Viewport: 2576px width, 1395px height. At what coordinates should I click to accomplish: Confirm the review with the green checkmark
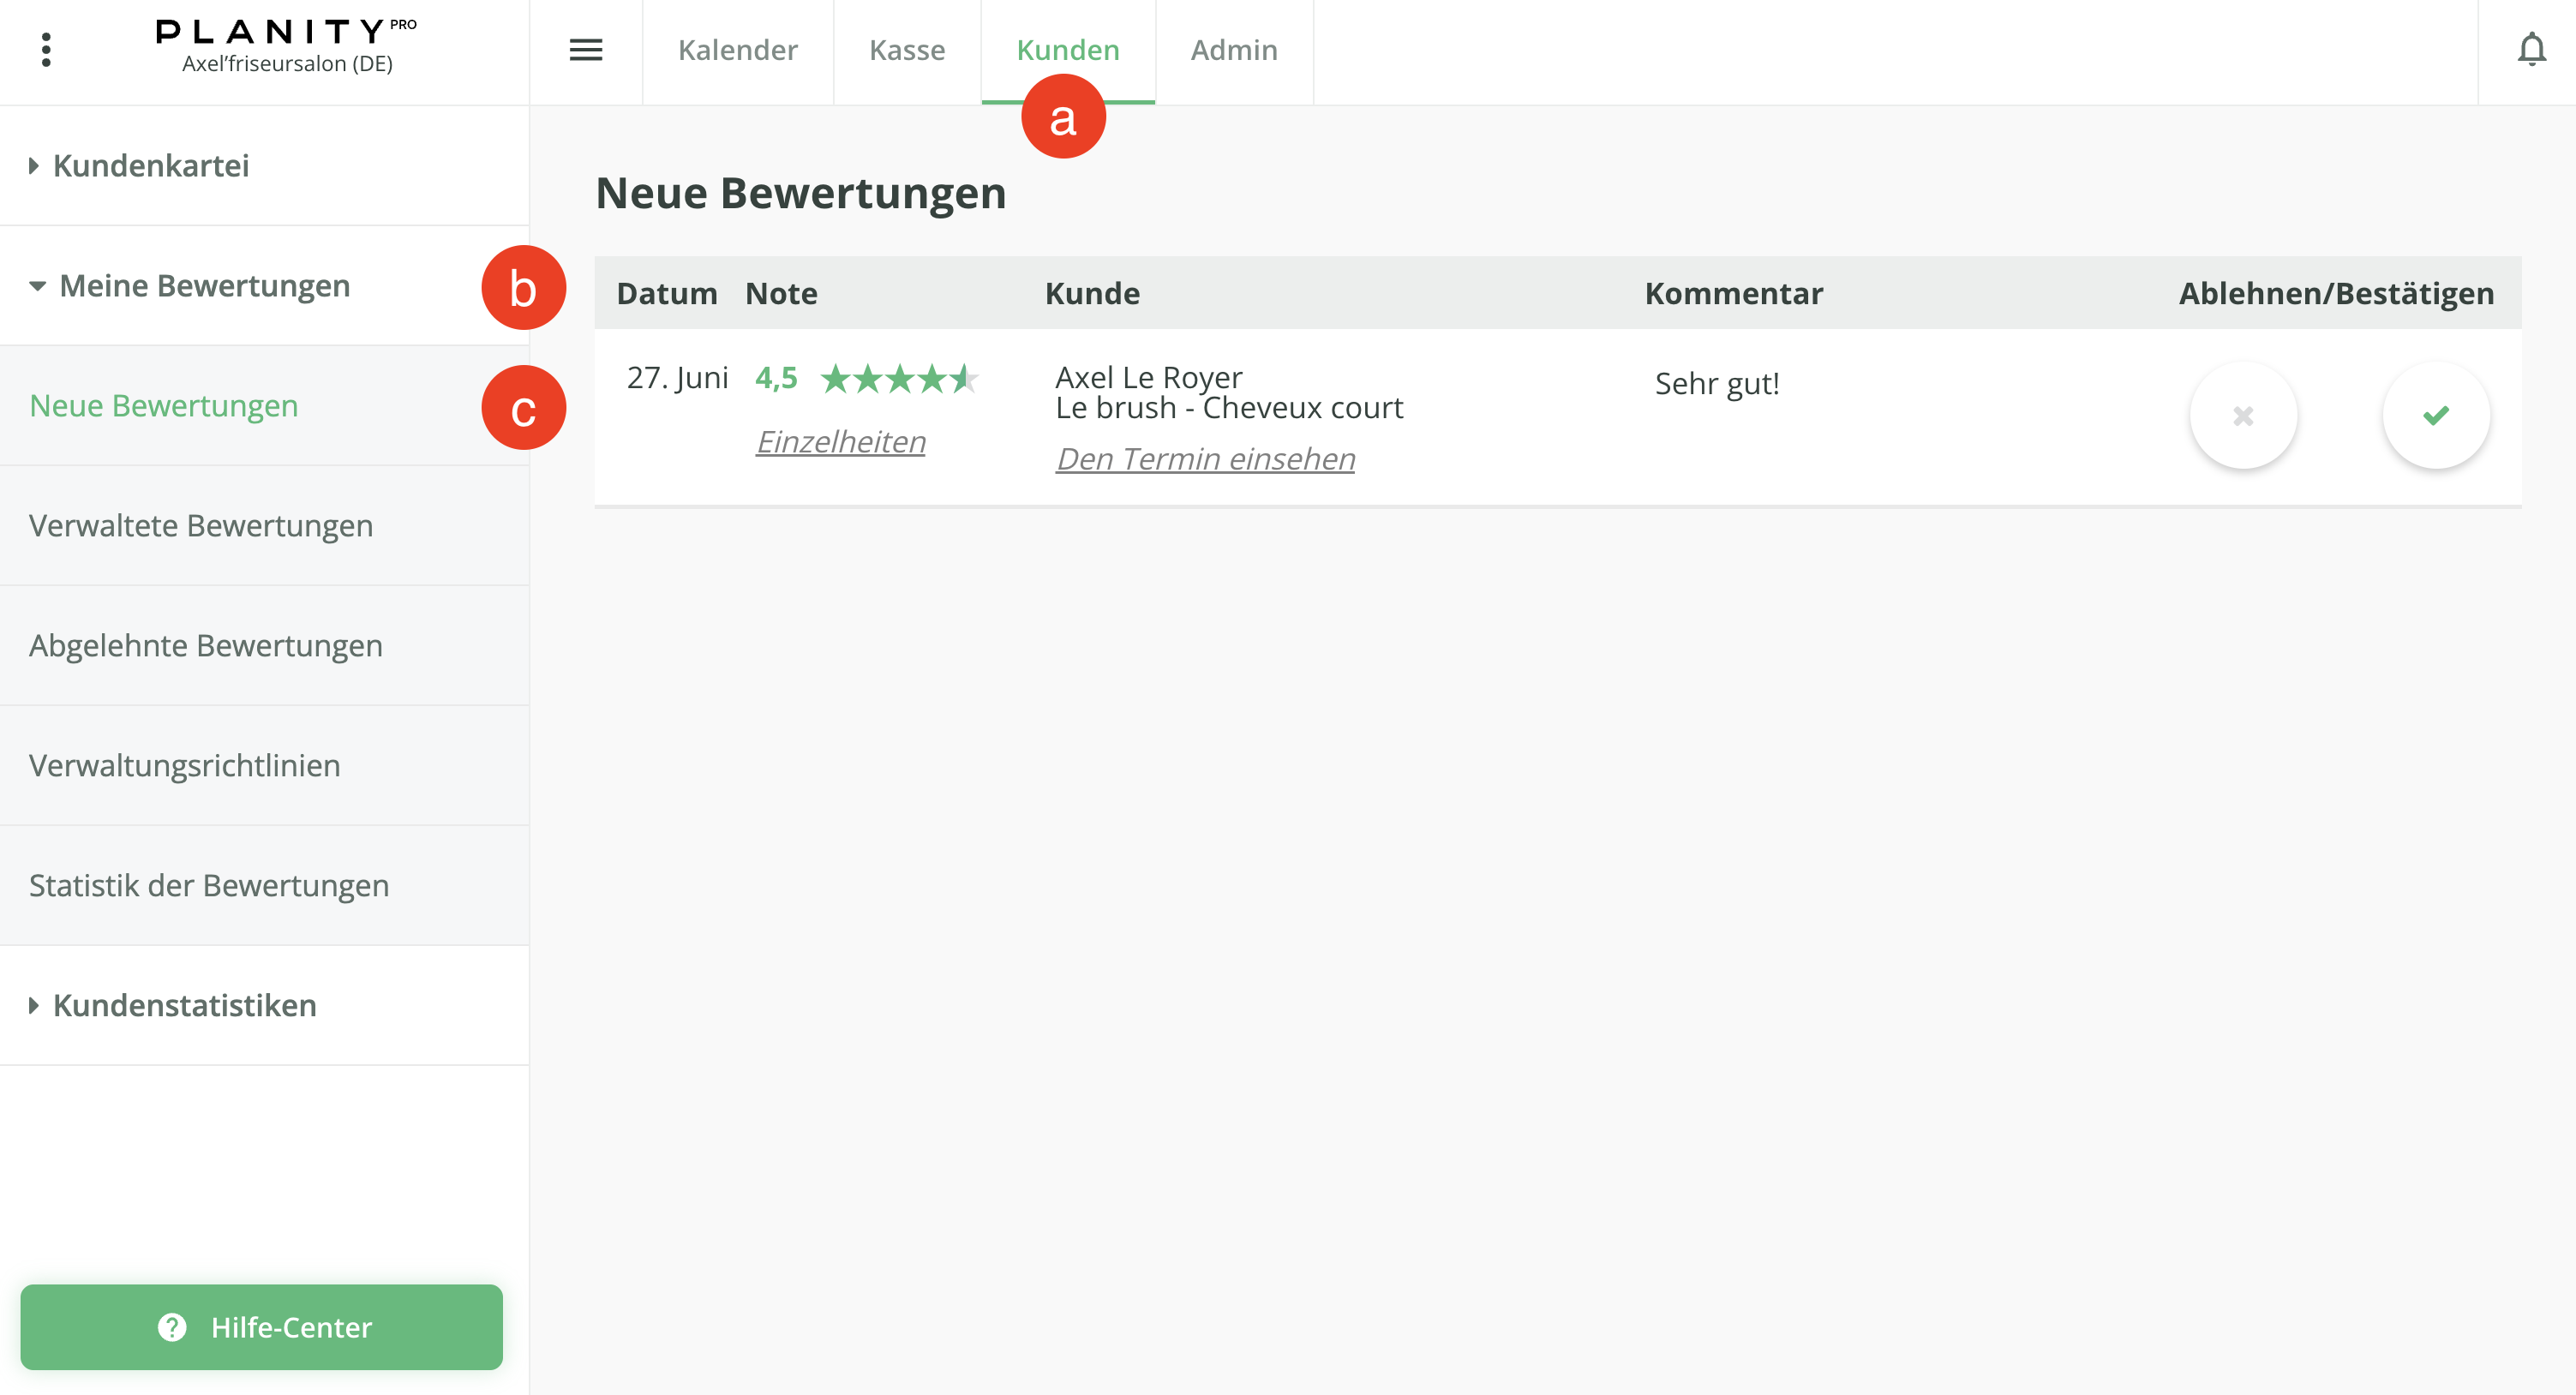2435,416
